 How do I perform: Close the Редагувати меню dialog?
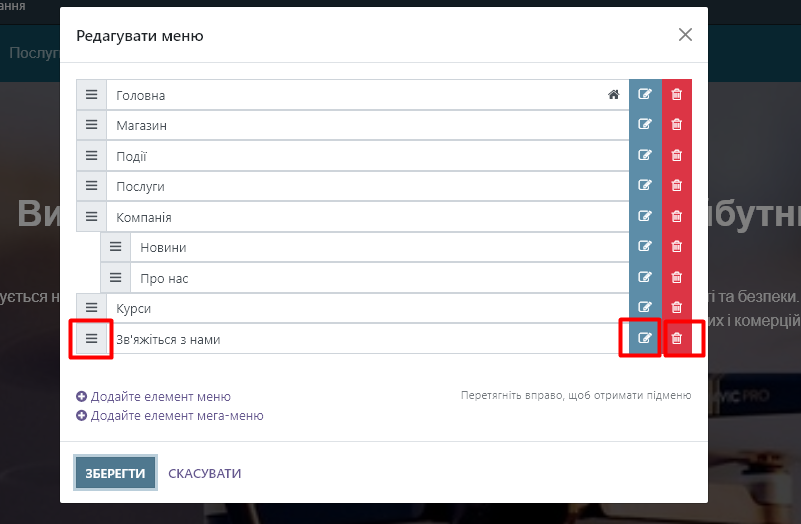(685, 35)
